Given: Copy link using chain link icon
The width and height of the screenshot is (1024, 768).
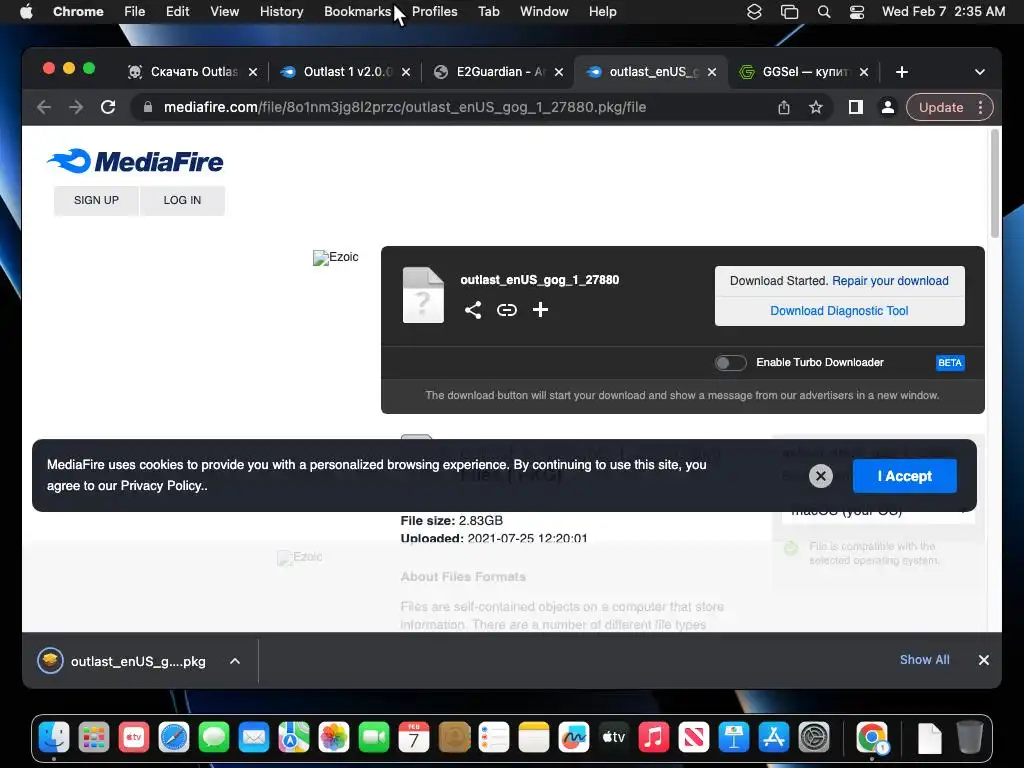Looking at the screenshot, I should pos(507,310).
